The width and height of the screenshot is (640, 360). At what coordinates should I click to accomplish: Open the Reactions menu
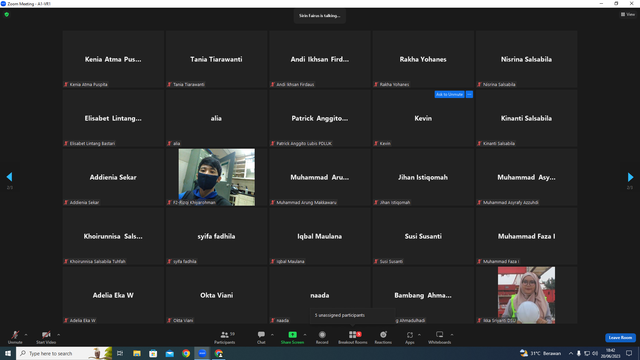pos(383,337)
